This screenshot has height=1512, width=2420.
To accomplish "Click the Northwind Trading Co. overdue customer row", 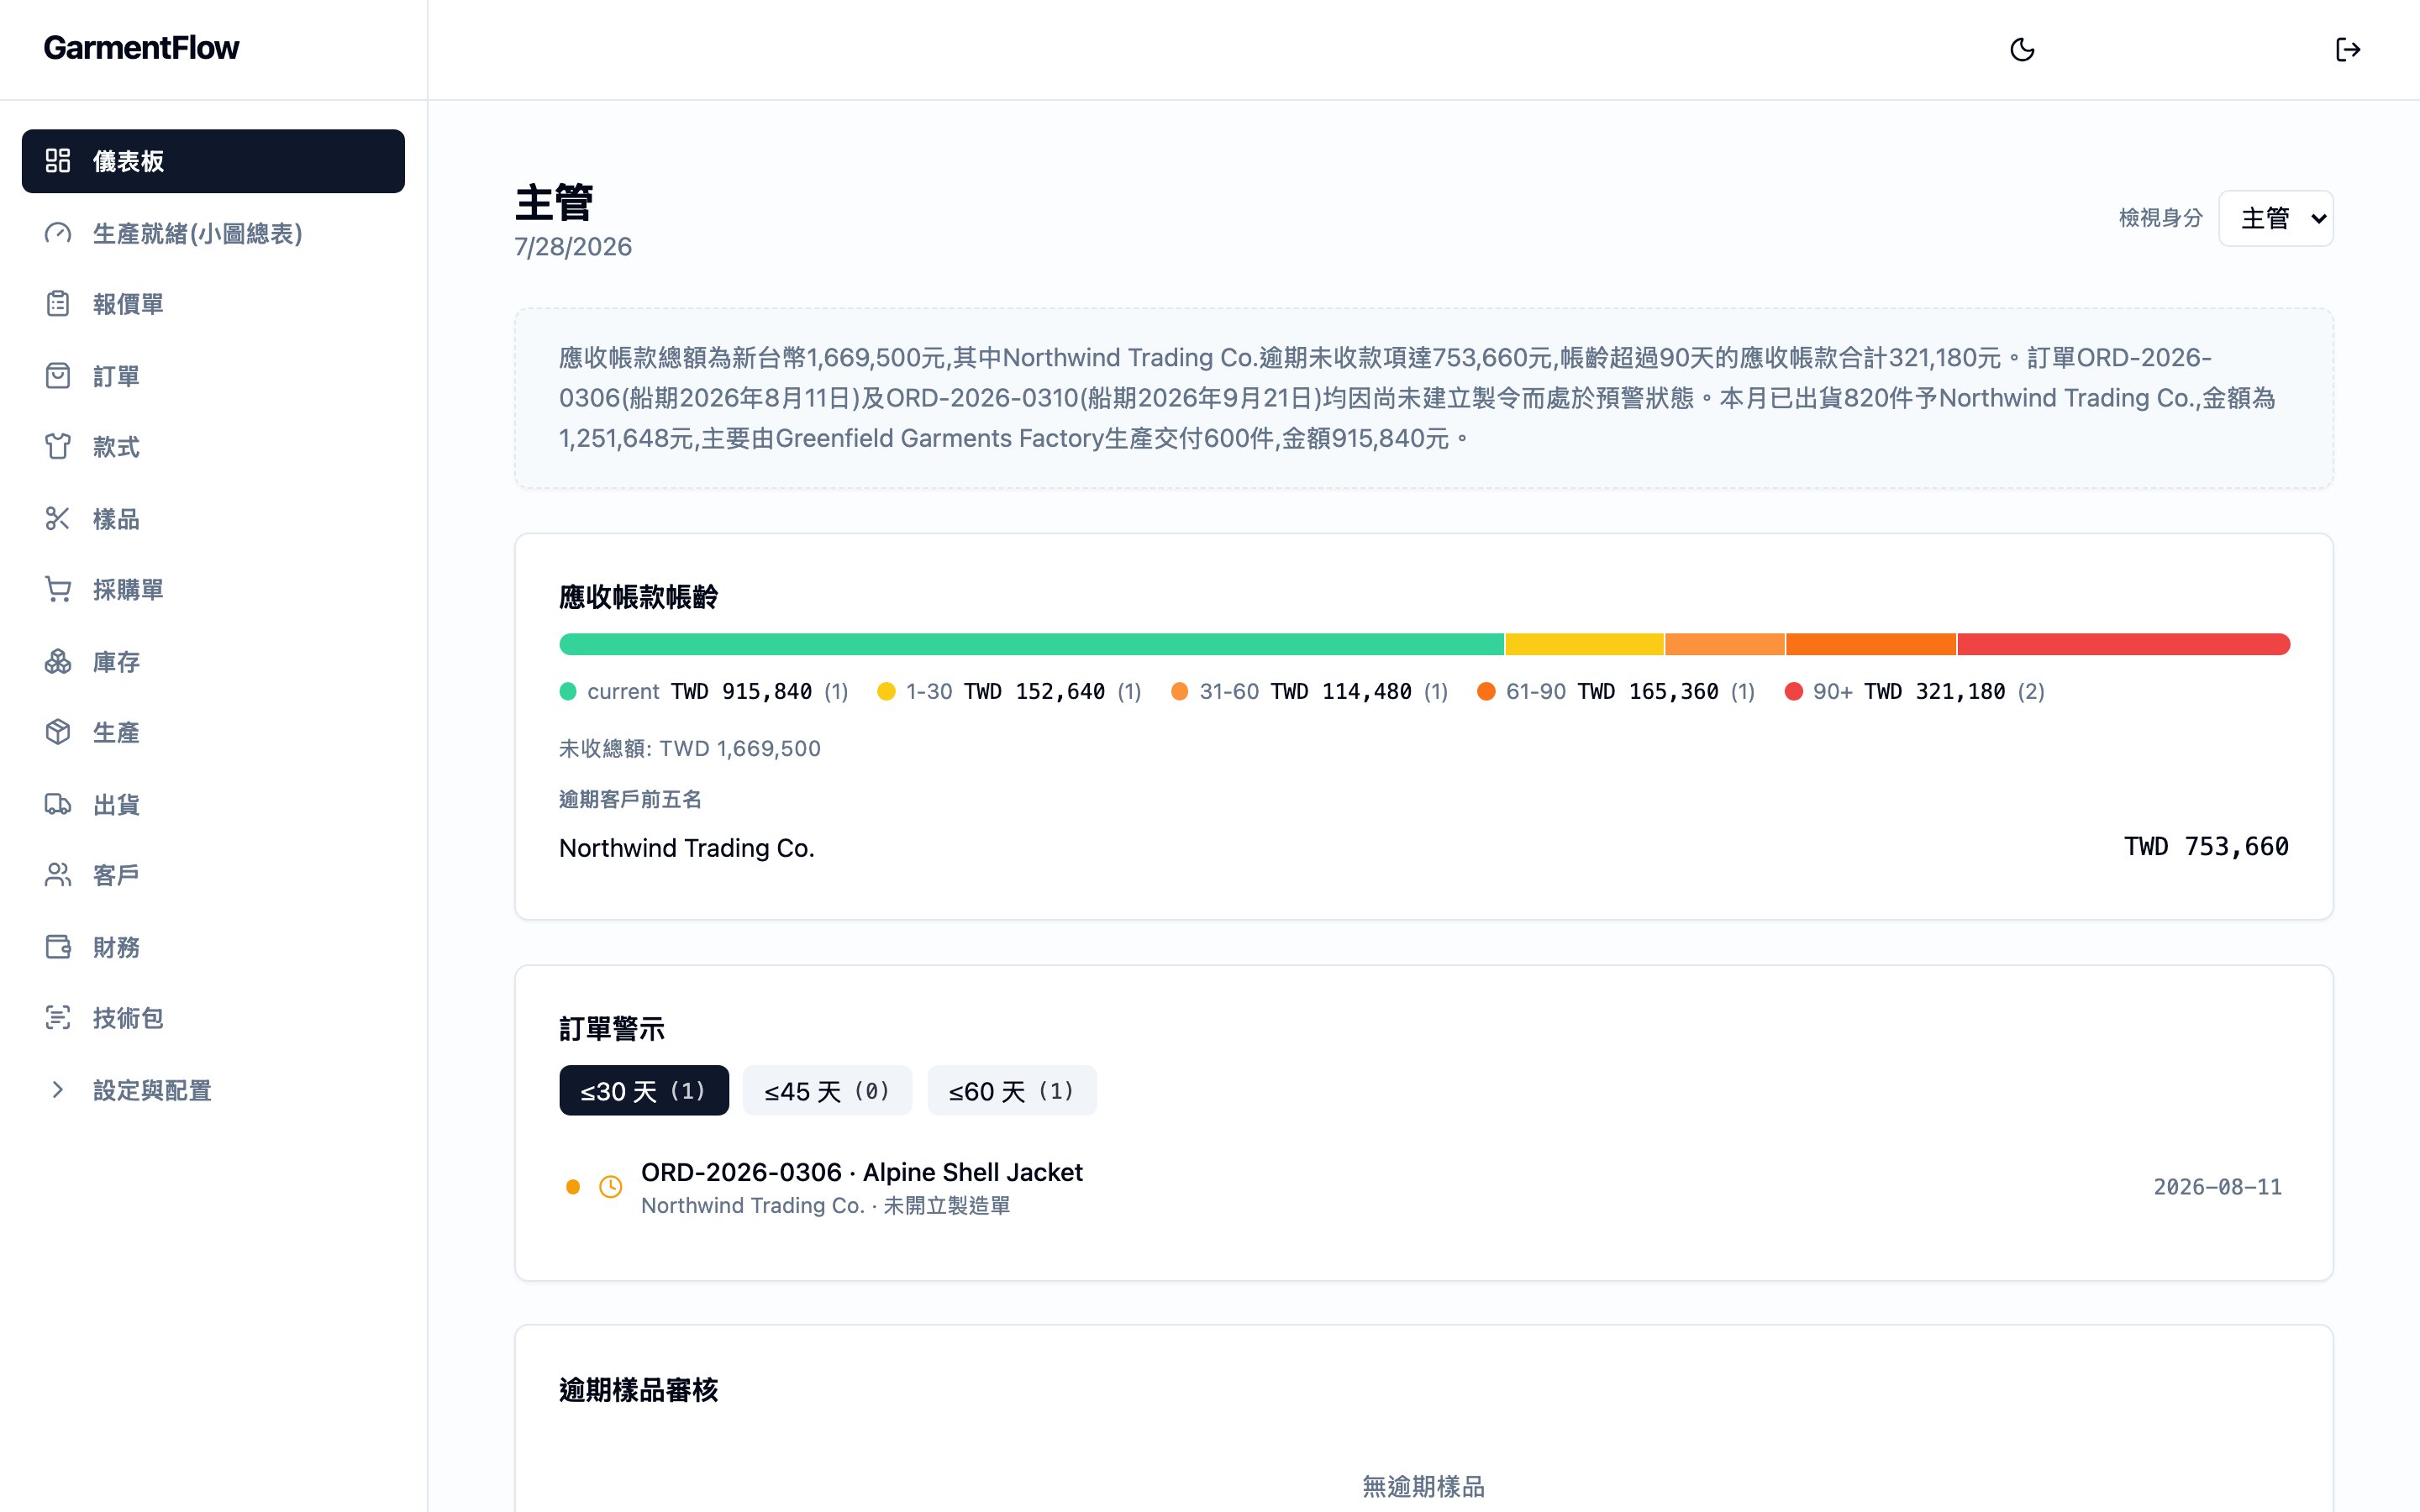I will tap(1423, 848).
